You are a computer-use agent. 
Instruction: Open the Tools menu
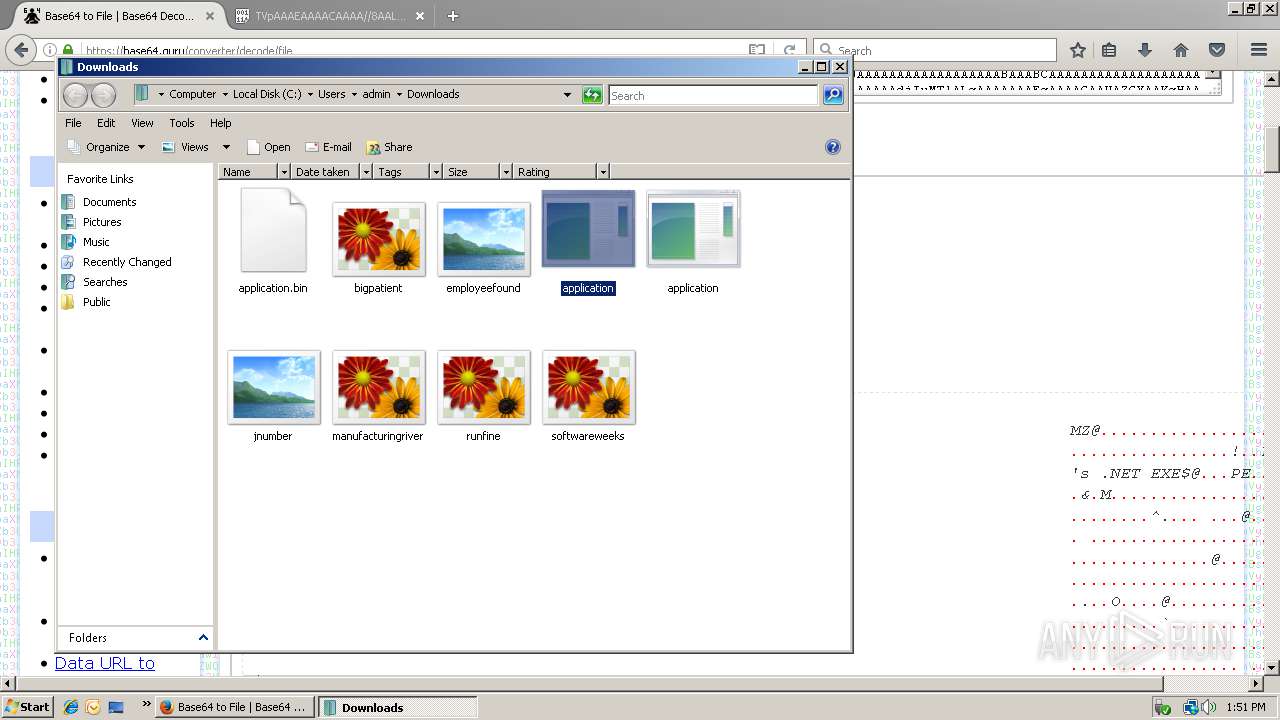(x=182, y=123)
